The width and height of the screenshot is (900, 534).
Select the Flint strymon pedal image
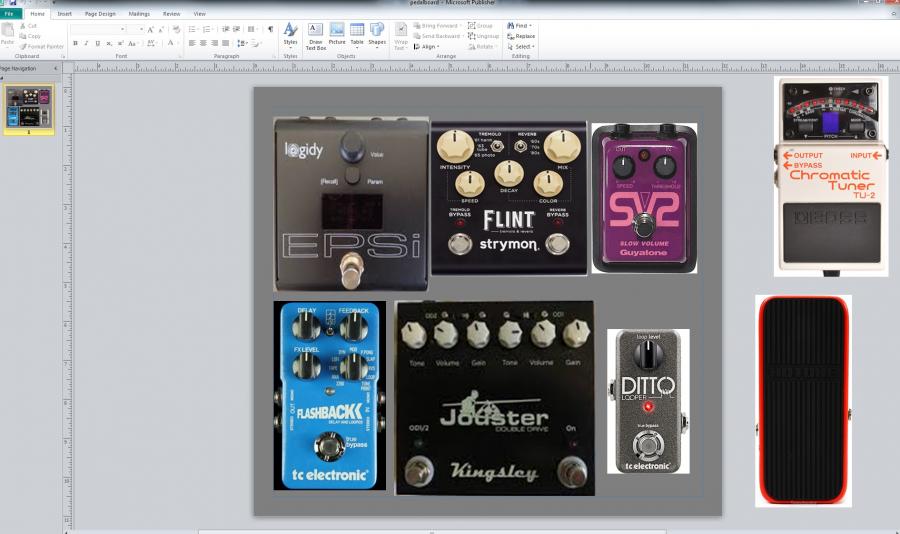click(x=509, y=198)
